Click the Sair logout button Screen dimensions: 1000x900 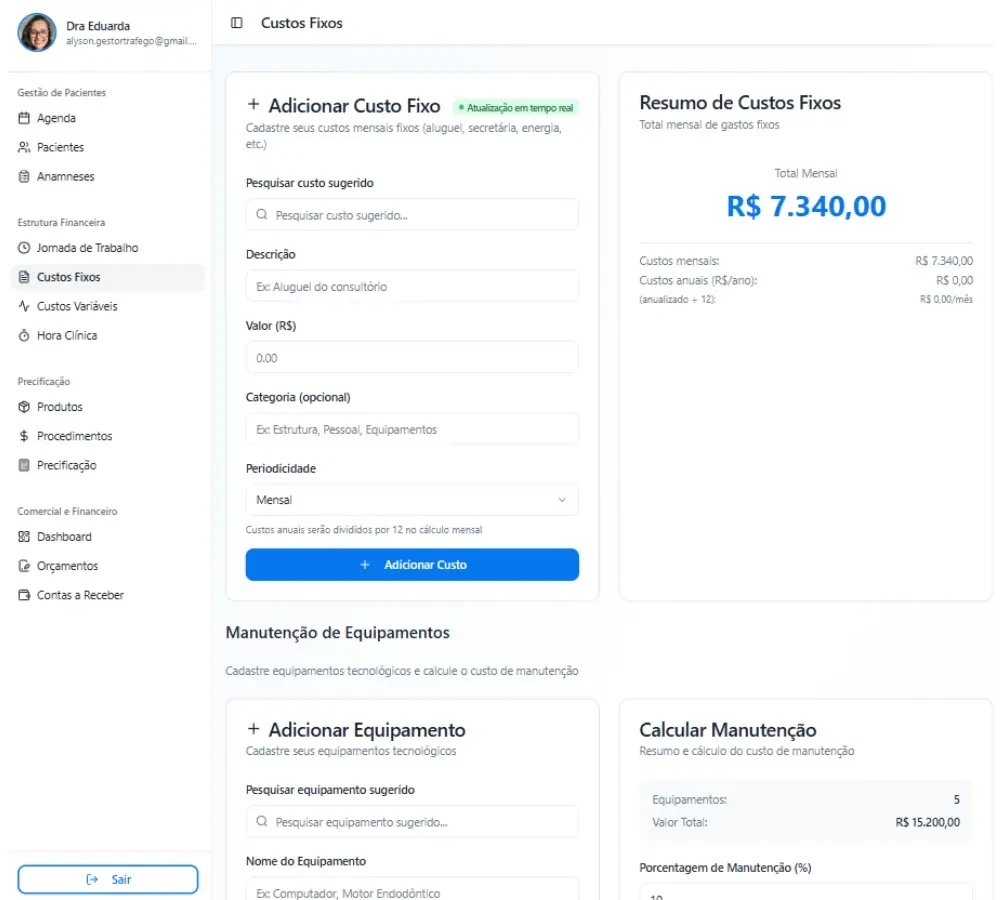(x=108, y=880)
